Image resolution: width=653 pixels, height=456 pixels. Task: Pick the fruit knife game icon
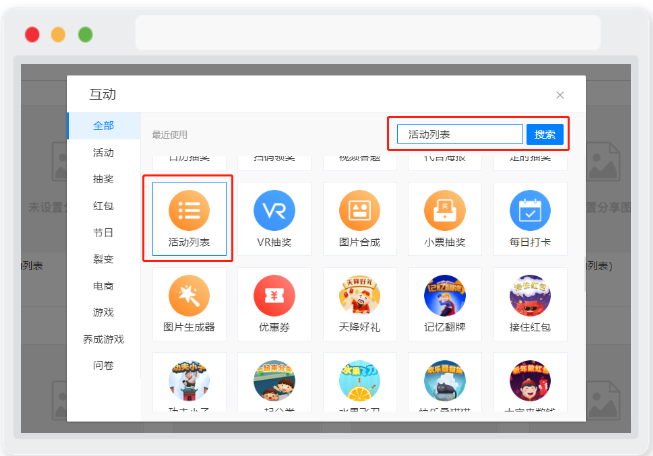(x=359, y=381)
